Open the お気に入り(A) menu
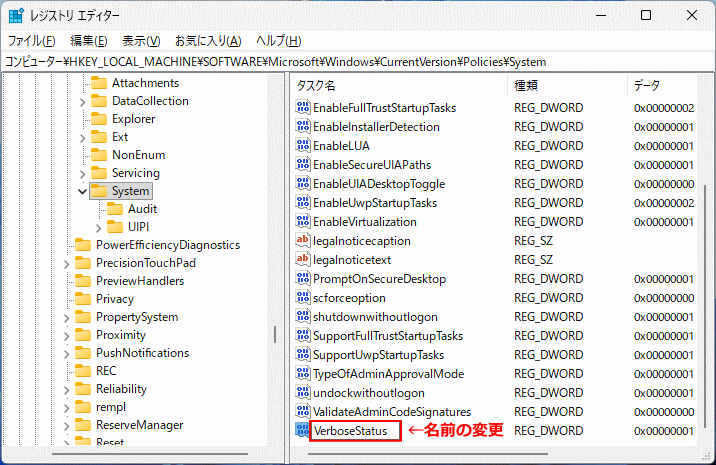Viewport: 716px width, 465px height. (x=208, y=41)
